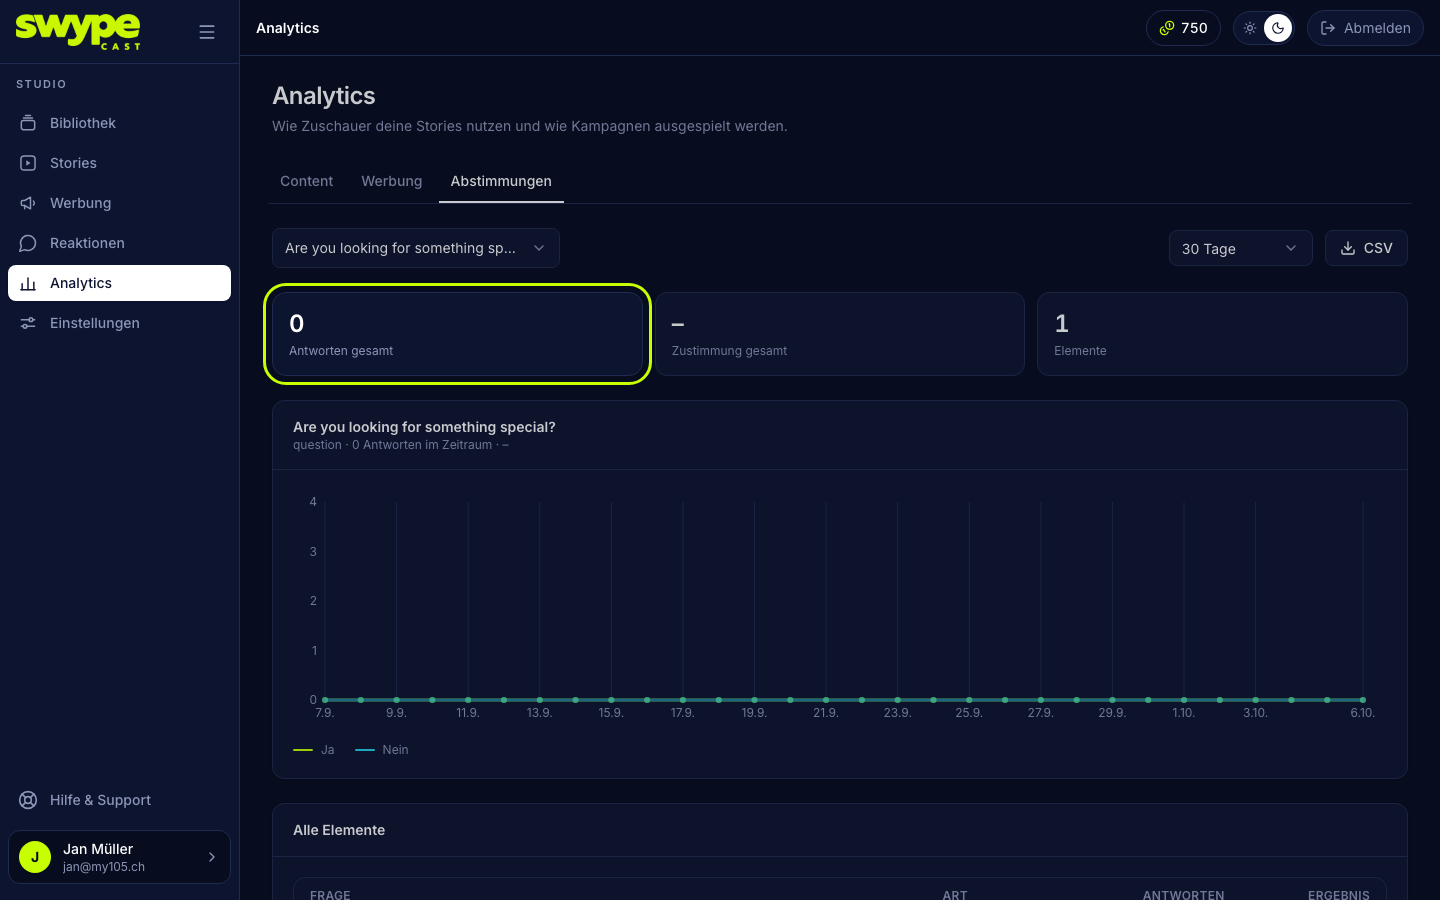Select the Abstimmungen tab
The width and height of the screenshot is (1440, 900).
[x=501, y=181]
